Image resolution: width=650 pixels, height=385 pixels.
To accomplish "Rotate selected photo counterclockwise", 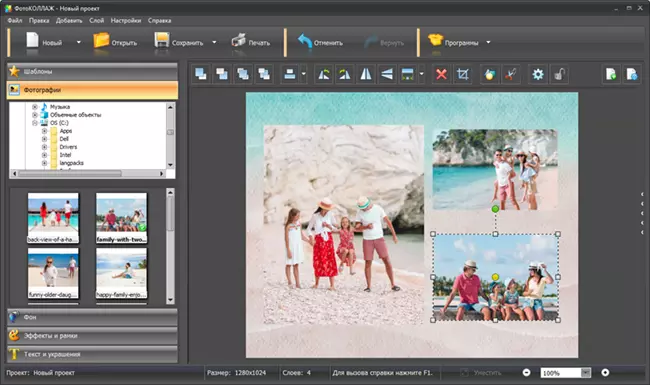I will point(324,74).
